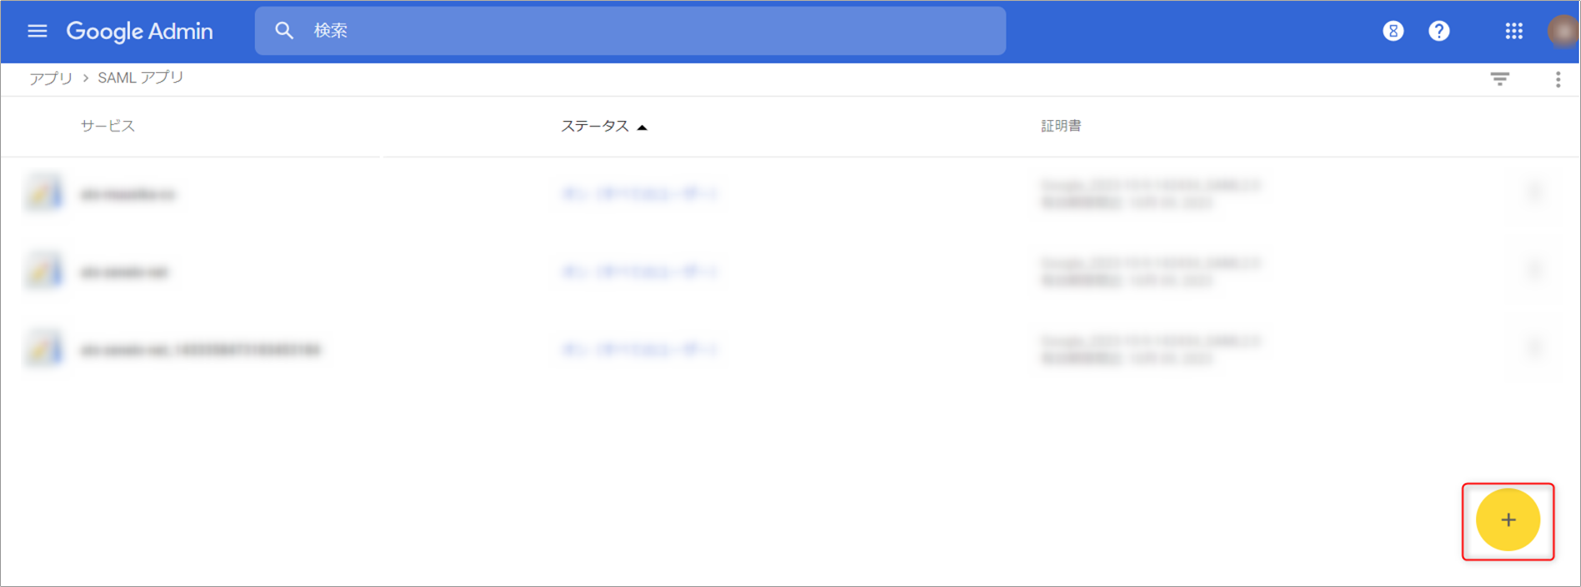The image size is (1581, 587).
Task: Add a new SAML app with plus button
Action: coord(1507,520)
